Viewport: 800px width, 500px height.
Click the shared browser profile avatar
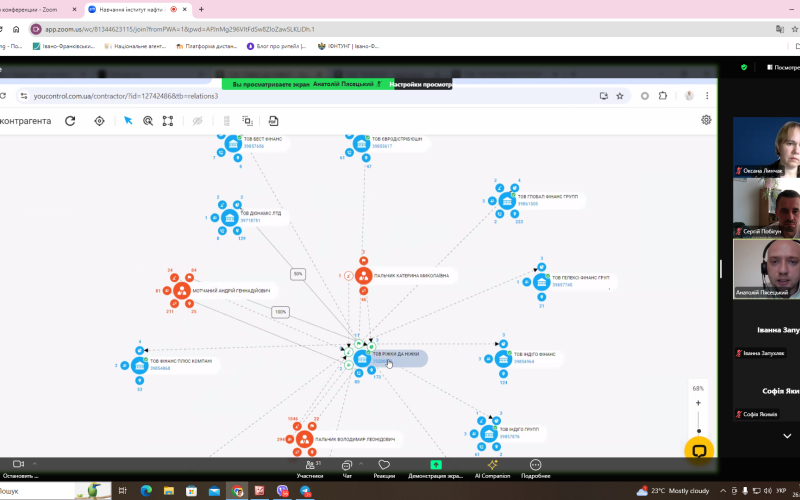pos(689,96)
